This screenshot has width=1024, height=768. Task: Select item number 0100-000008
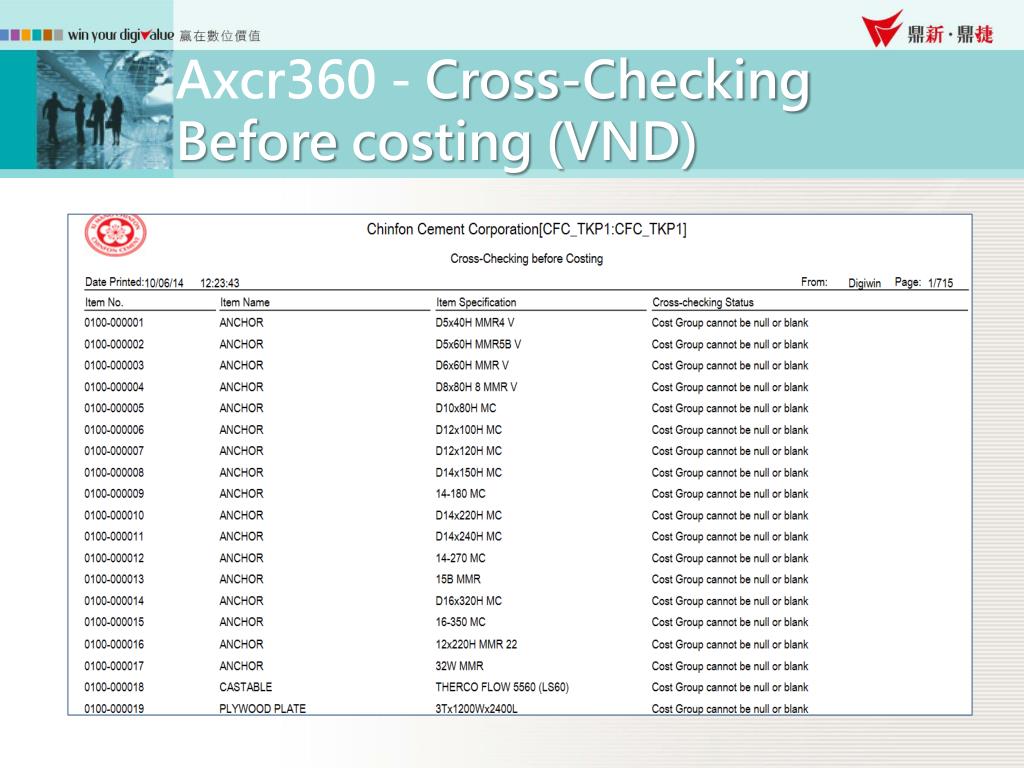(114, 472)
